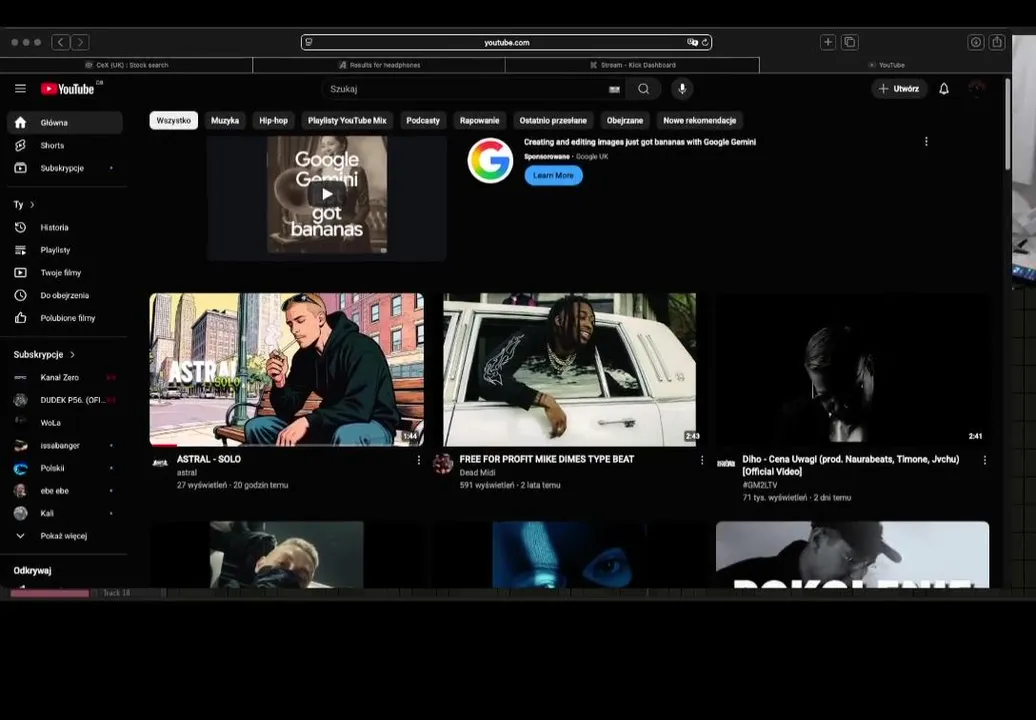Viewport: 1036px width, 720px height.
Task: Open Shorts in the sidebar
Action: pyautogui.click(x=65, y=145)
